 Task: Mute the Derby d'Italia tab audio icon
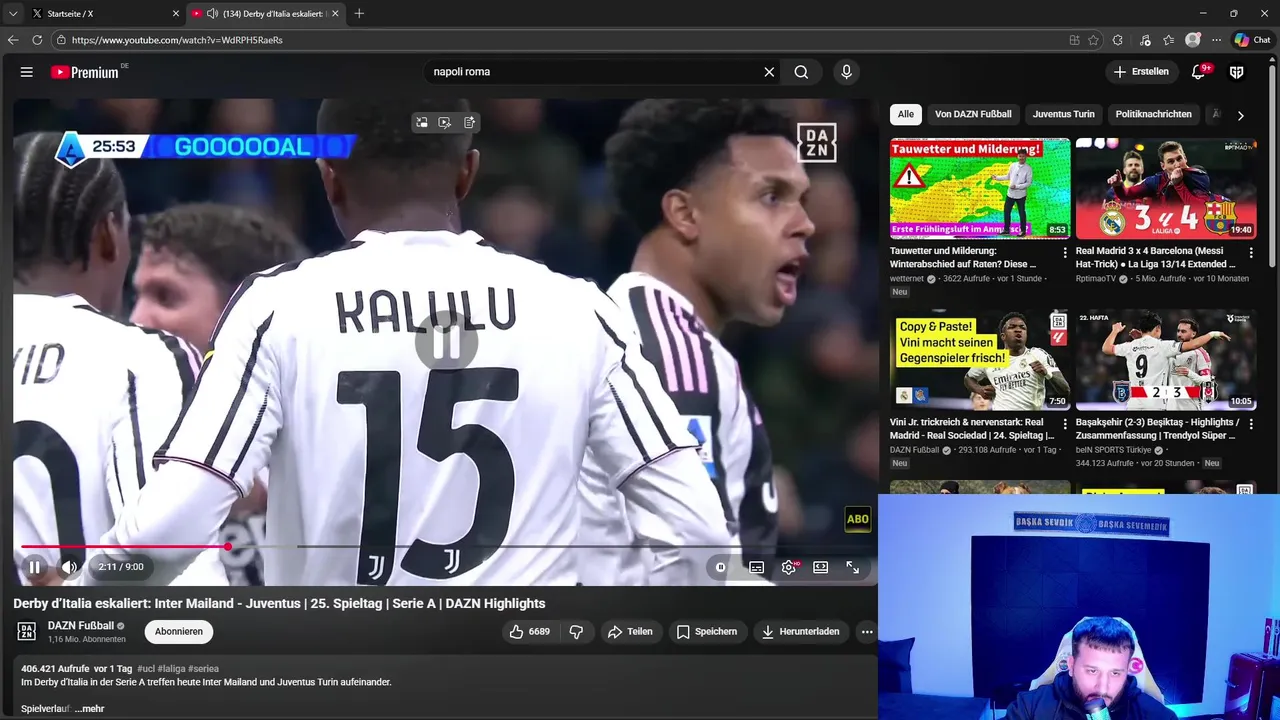(x=212, y=14)
